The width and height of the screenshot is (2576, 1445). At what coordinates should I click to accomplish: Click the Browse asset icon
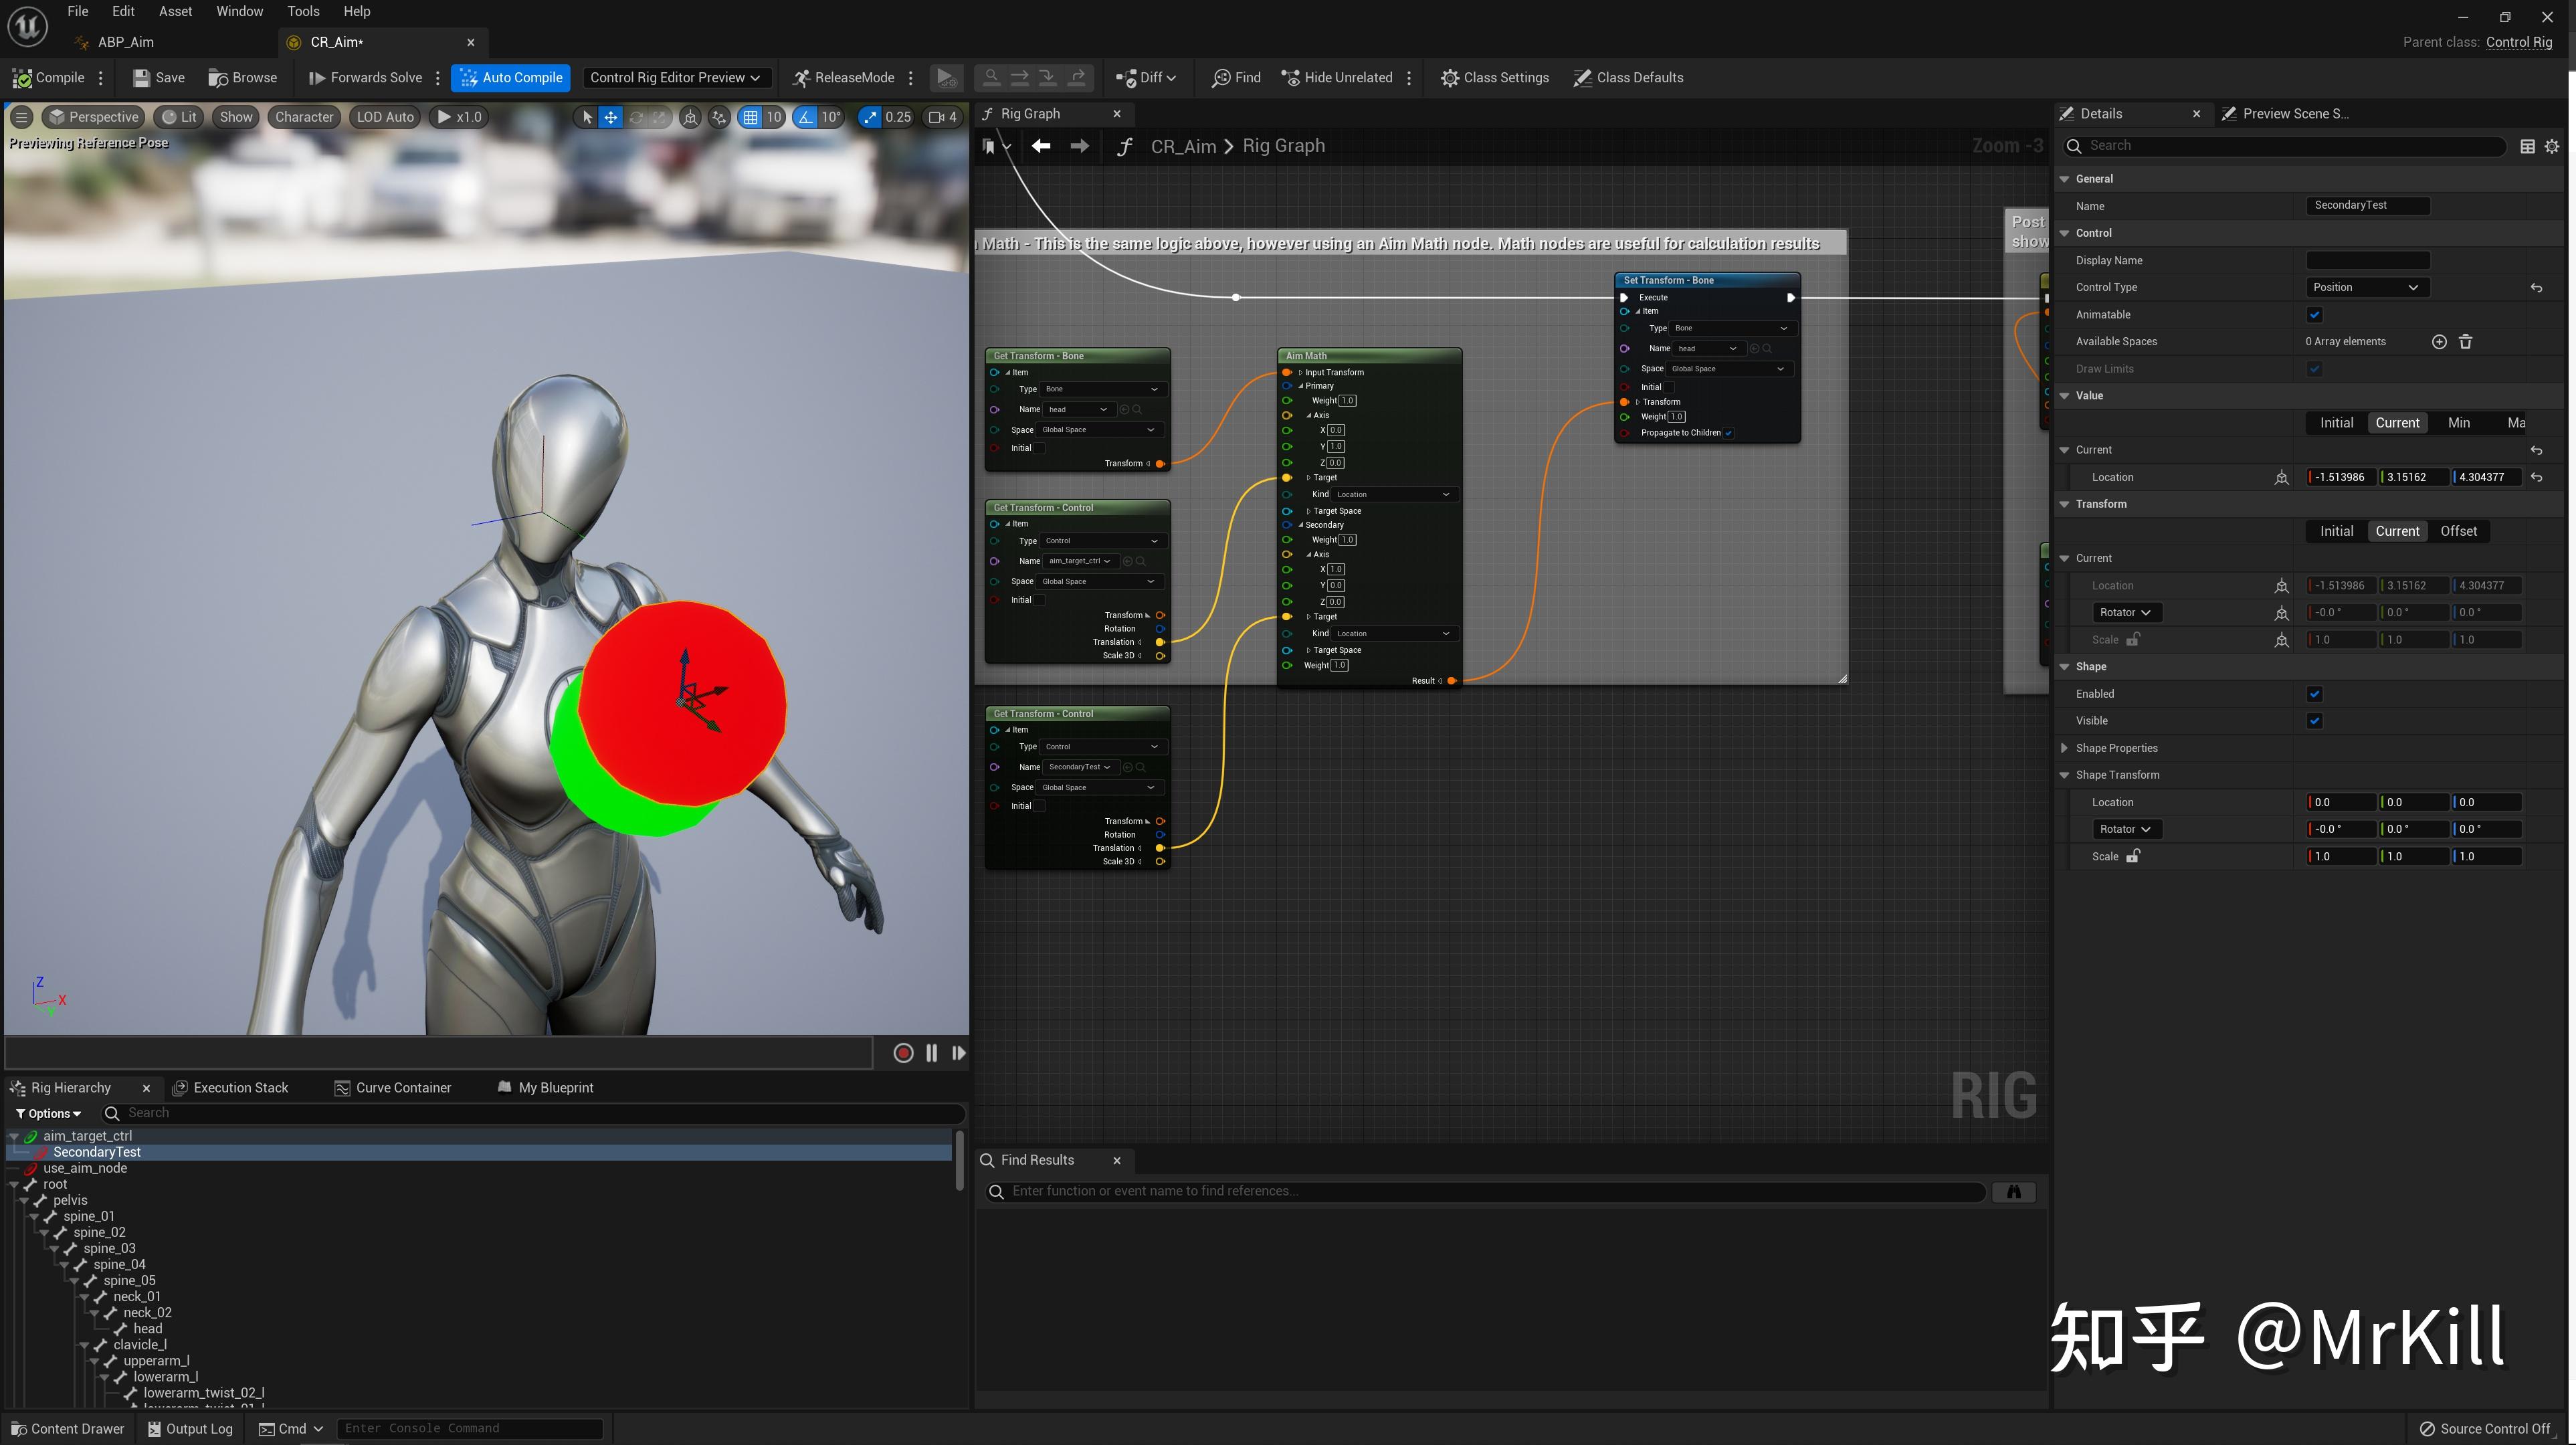click(218, 78)
